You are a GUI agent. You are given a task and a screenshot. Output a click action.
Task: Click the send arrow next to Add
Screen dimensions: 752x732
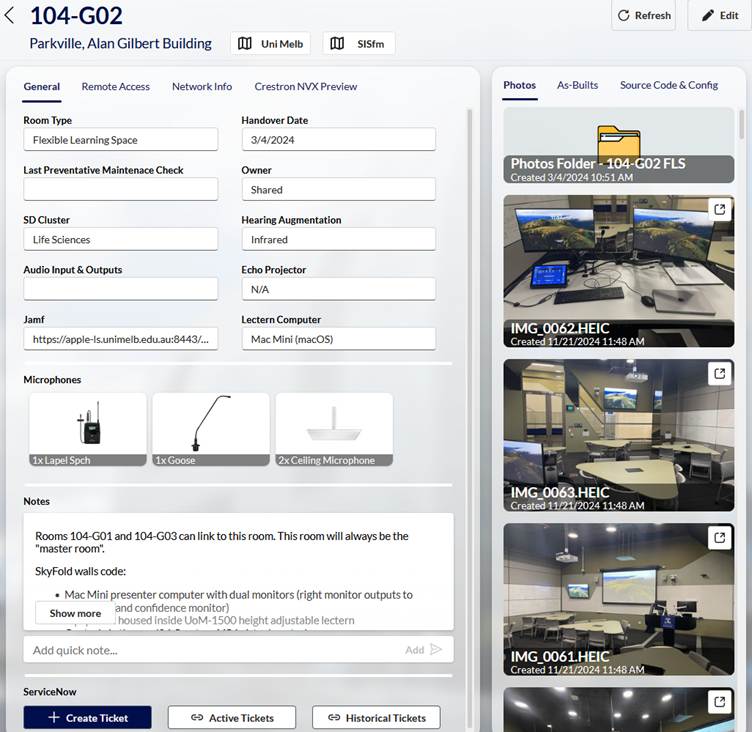coord(436,650)
